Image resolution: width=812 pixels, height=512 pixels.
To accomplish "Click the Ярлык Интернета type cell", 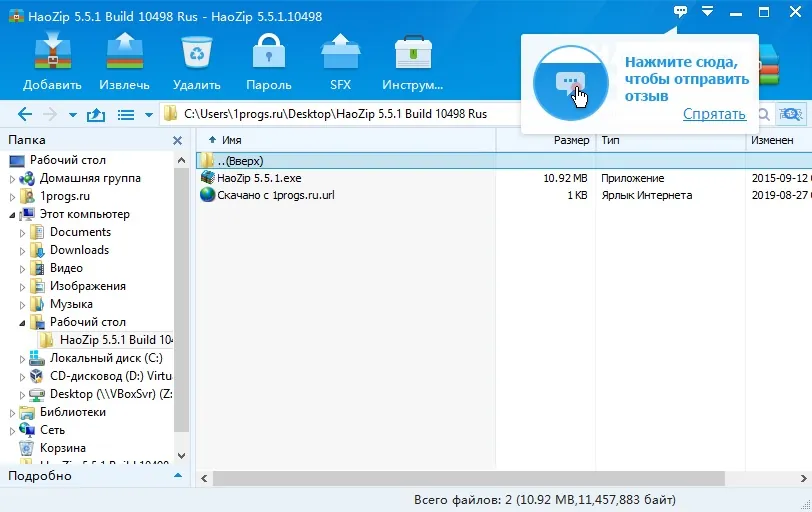I will (x=646, y=195).
